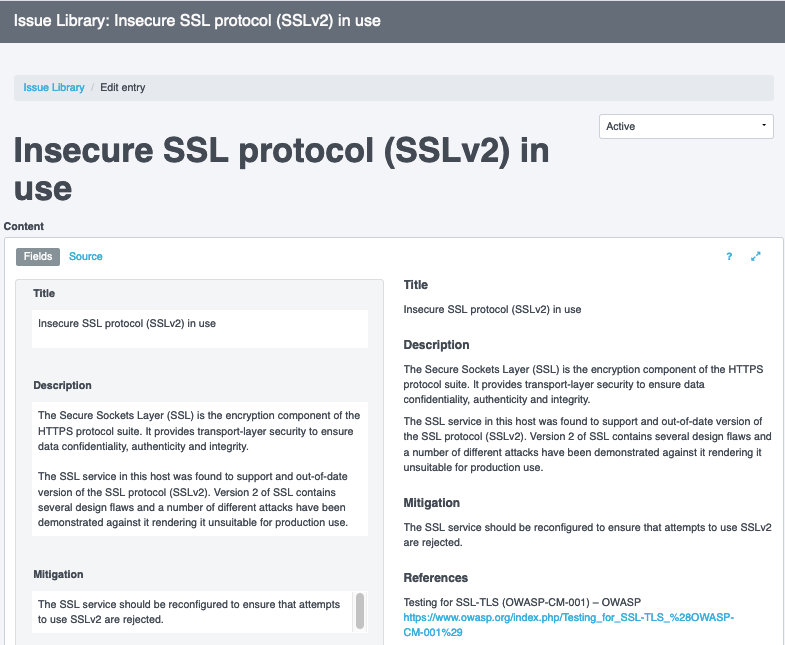Viewport: 785px width, 645px height.
Task: Go to Issue Library breadcrumb link
Action: 54,88
